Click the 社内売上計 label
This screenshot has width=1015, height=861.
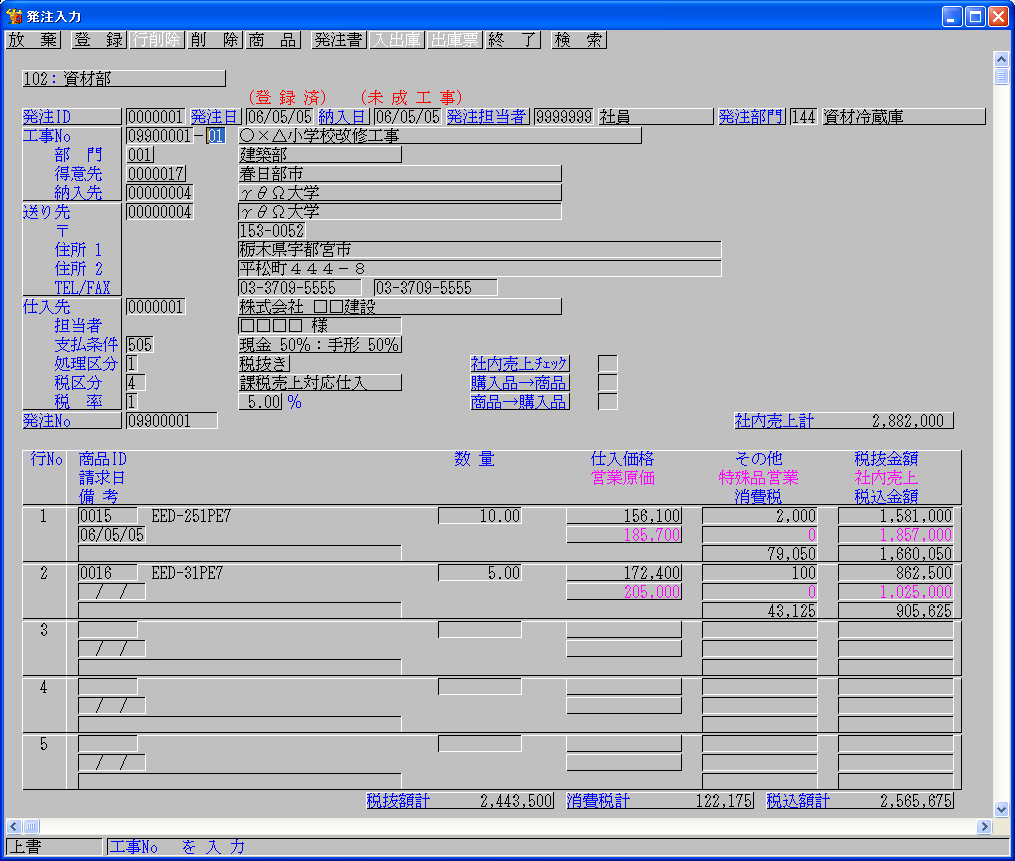coord(774,421)
